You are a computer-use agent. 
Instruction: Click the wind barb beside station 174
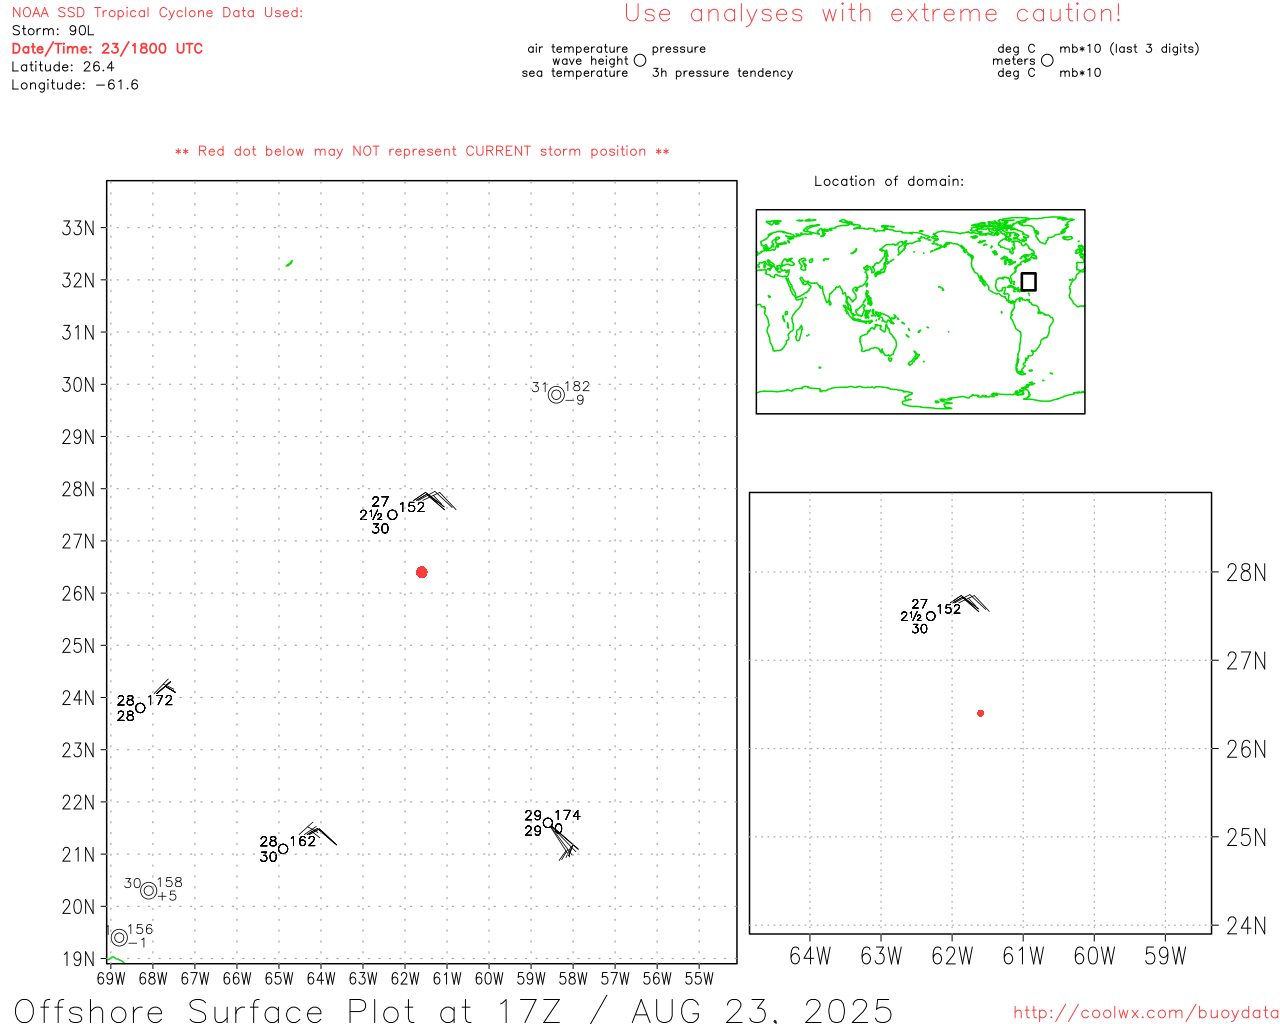[566, 843]
